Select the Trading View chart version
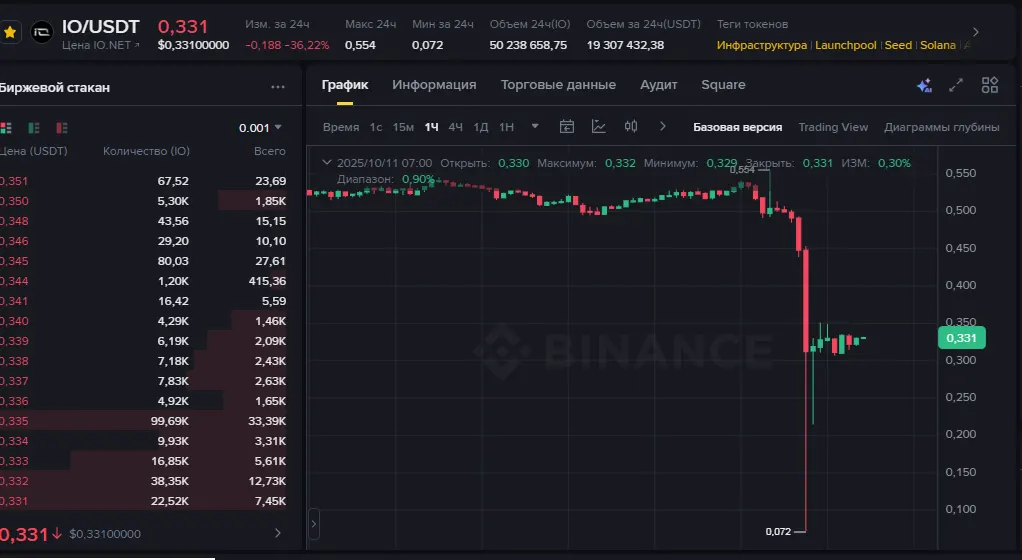 pyautogui.click(x=833, y=127)
